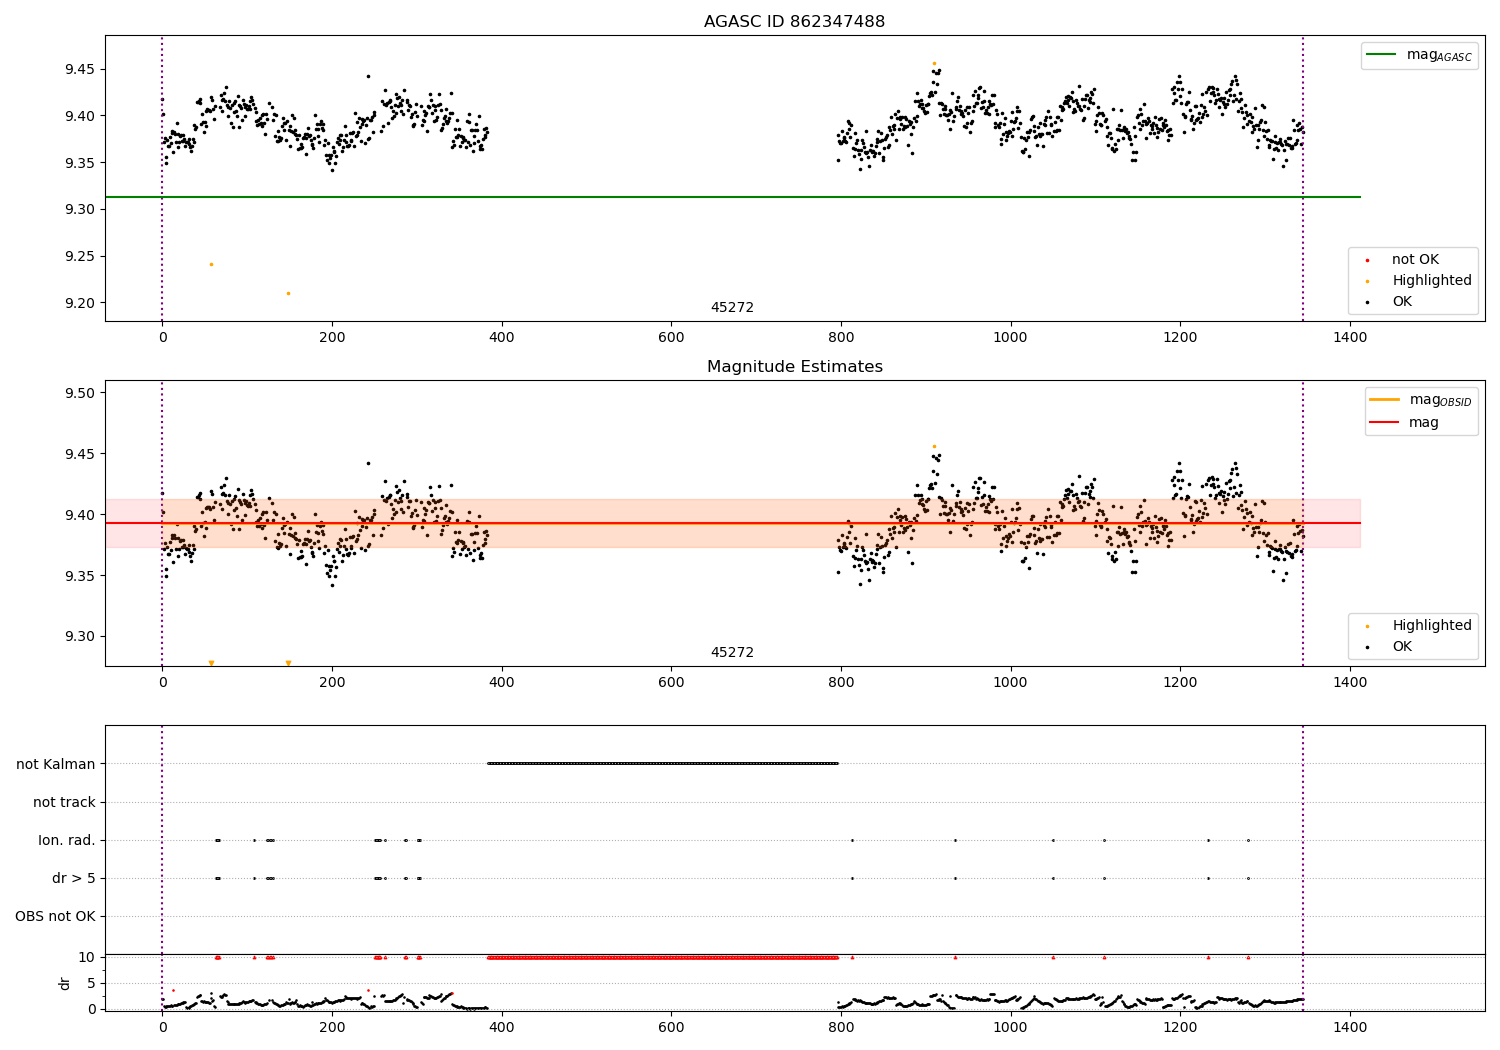This screenshot has width=1500, height=1050.
Task: Click the 'not track' axis label
Action: tap(64, 802)
